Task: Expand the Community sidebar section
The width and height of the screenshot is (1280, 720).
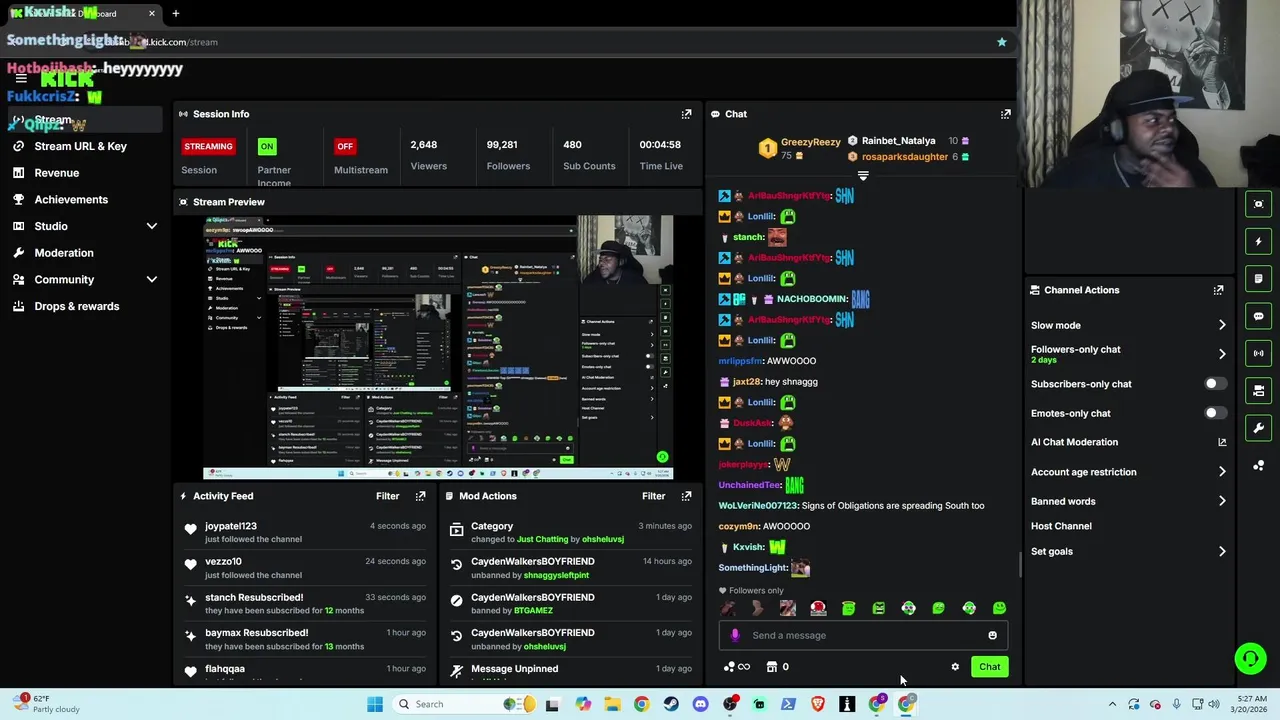Action: [x=152, y=280]
